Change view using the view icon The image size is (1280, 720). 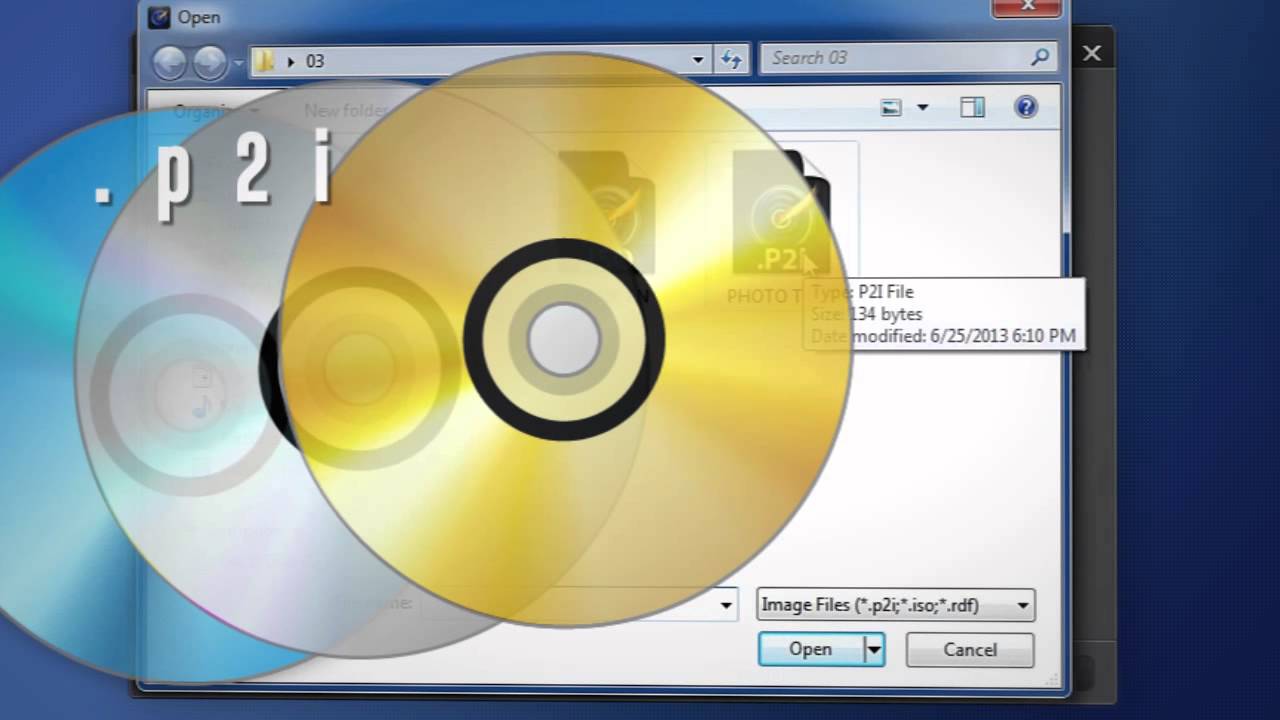point(891,108)
